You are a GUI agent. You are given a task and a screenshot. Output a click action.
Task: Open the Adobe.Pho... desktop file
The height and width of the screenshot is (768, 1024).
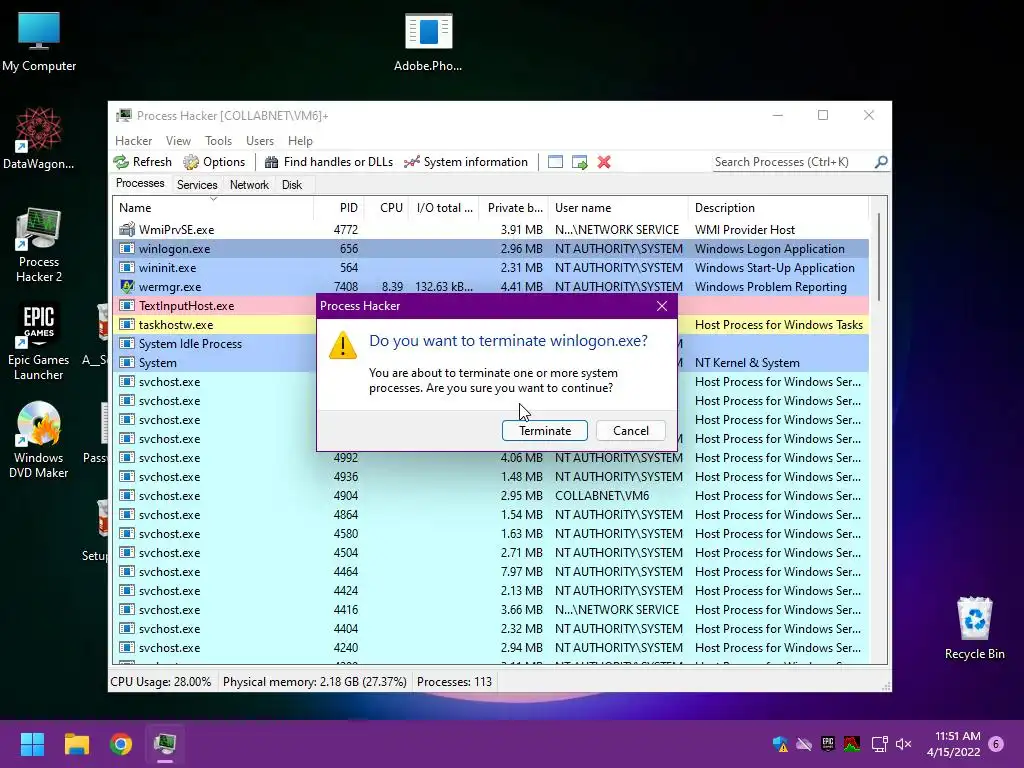tap(428, 42)
